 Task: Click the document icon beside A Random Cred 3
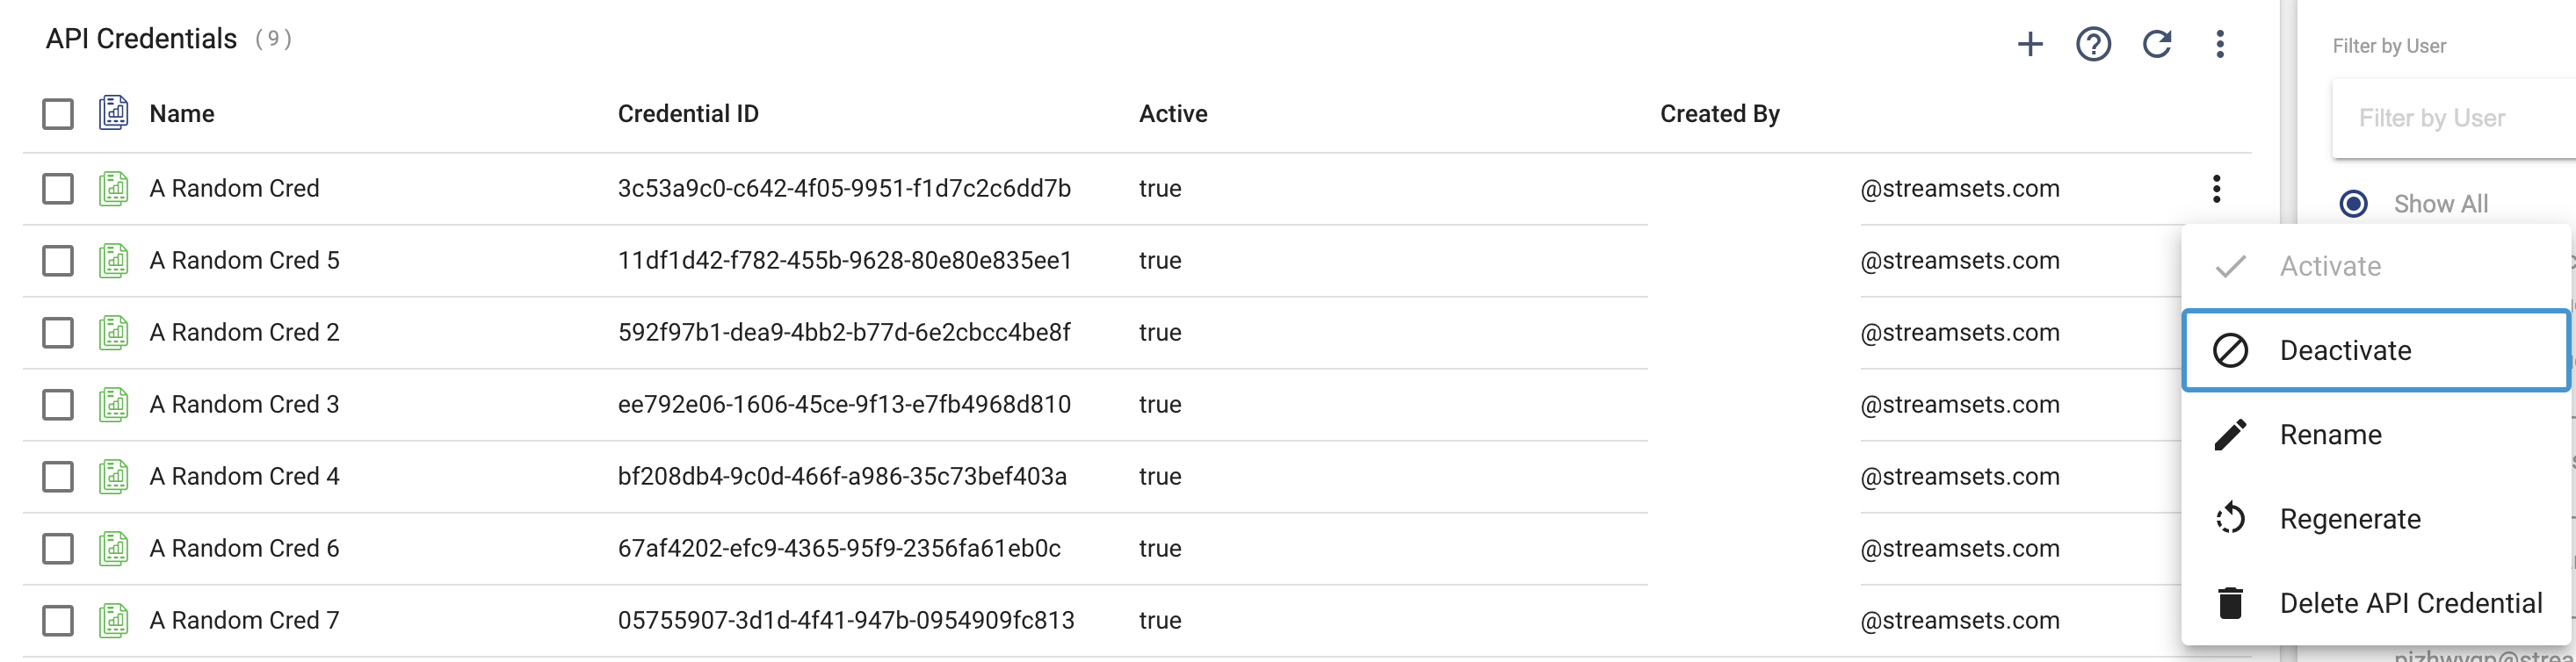[114, 405]
